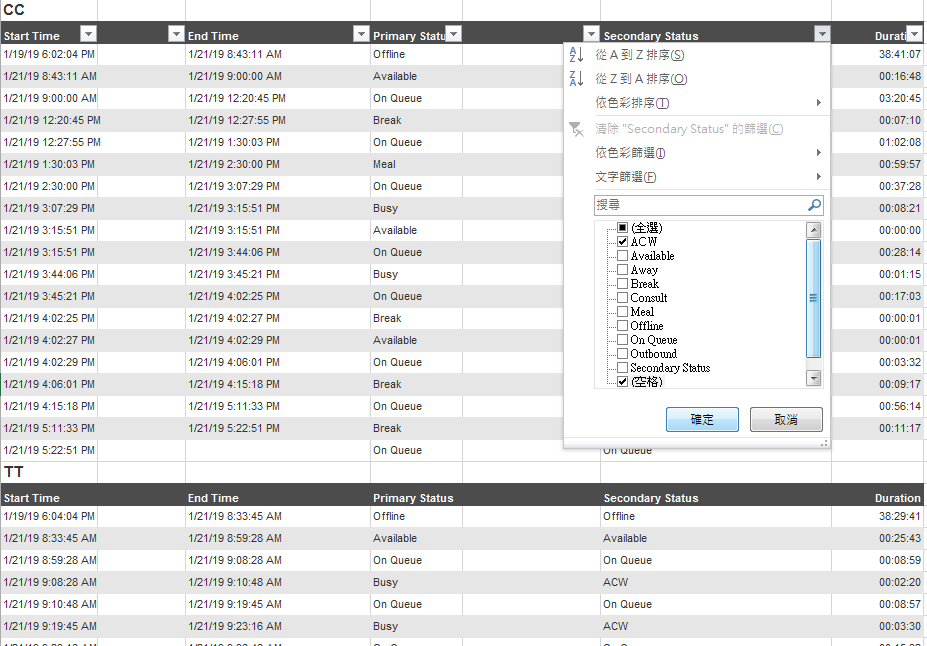
Task: Check the Consult filter checkbox
Action: pos(623,297)
